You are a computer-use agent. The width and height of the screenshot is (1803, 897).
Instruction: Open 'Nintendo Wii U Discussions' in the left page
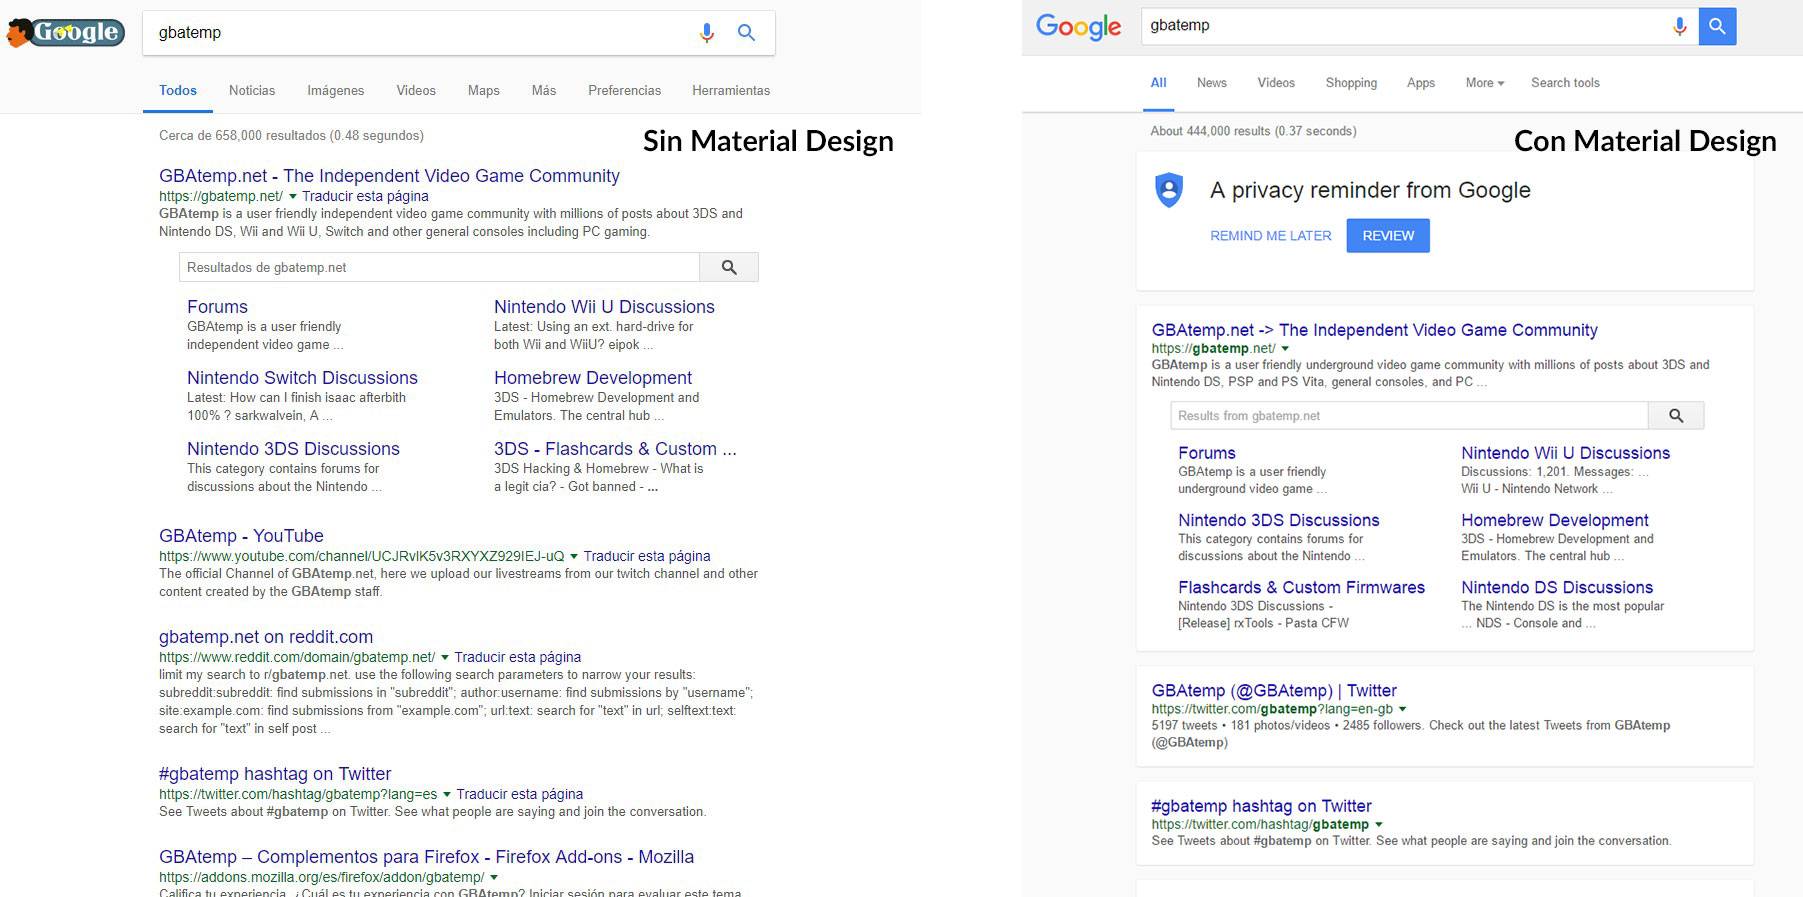604,307
